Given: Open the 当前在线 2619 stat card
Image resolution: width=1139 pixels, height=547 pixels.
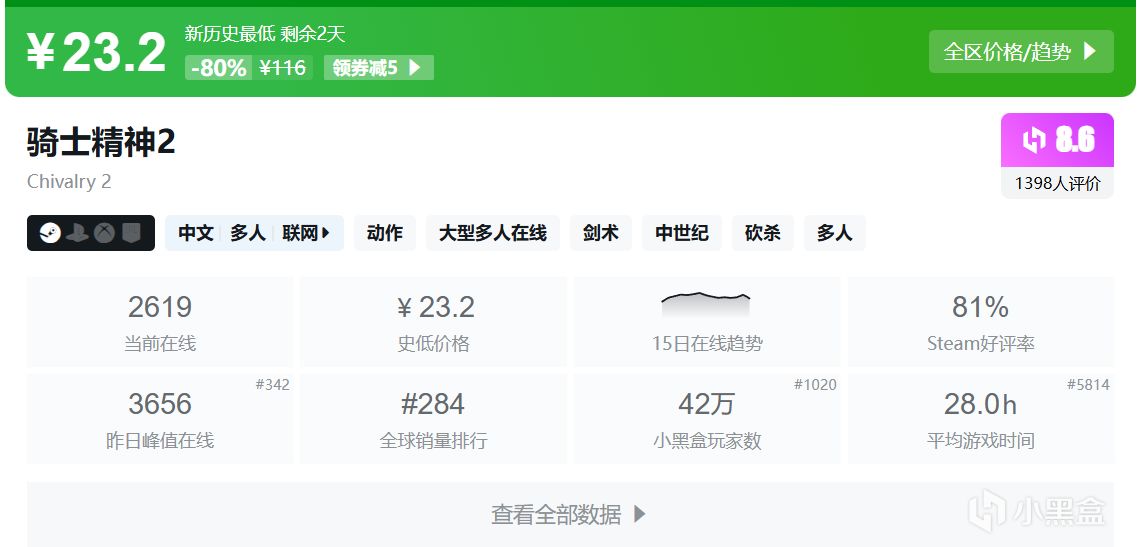Looking at the screenshot, I should (160, 322).
